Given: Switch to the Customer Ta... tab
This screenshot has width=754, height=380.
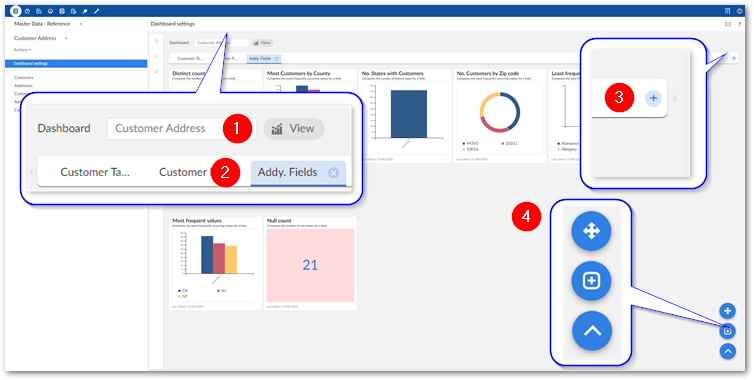Looking at the screenshot, I should pos(190,58).
